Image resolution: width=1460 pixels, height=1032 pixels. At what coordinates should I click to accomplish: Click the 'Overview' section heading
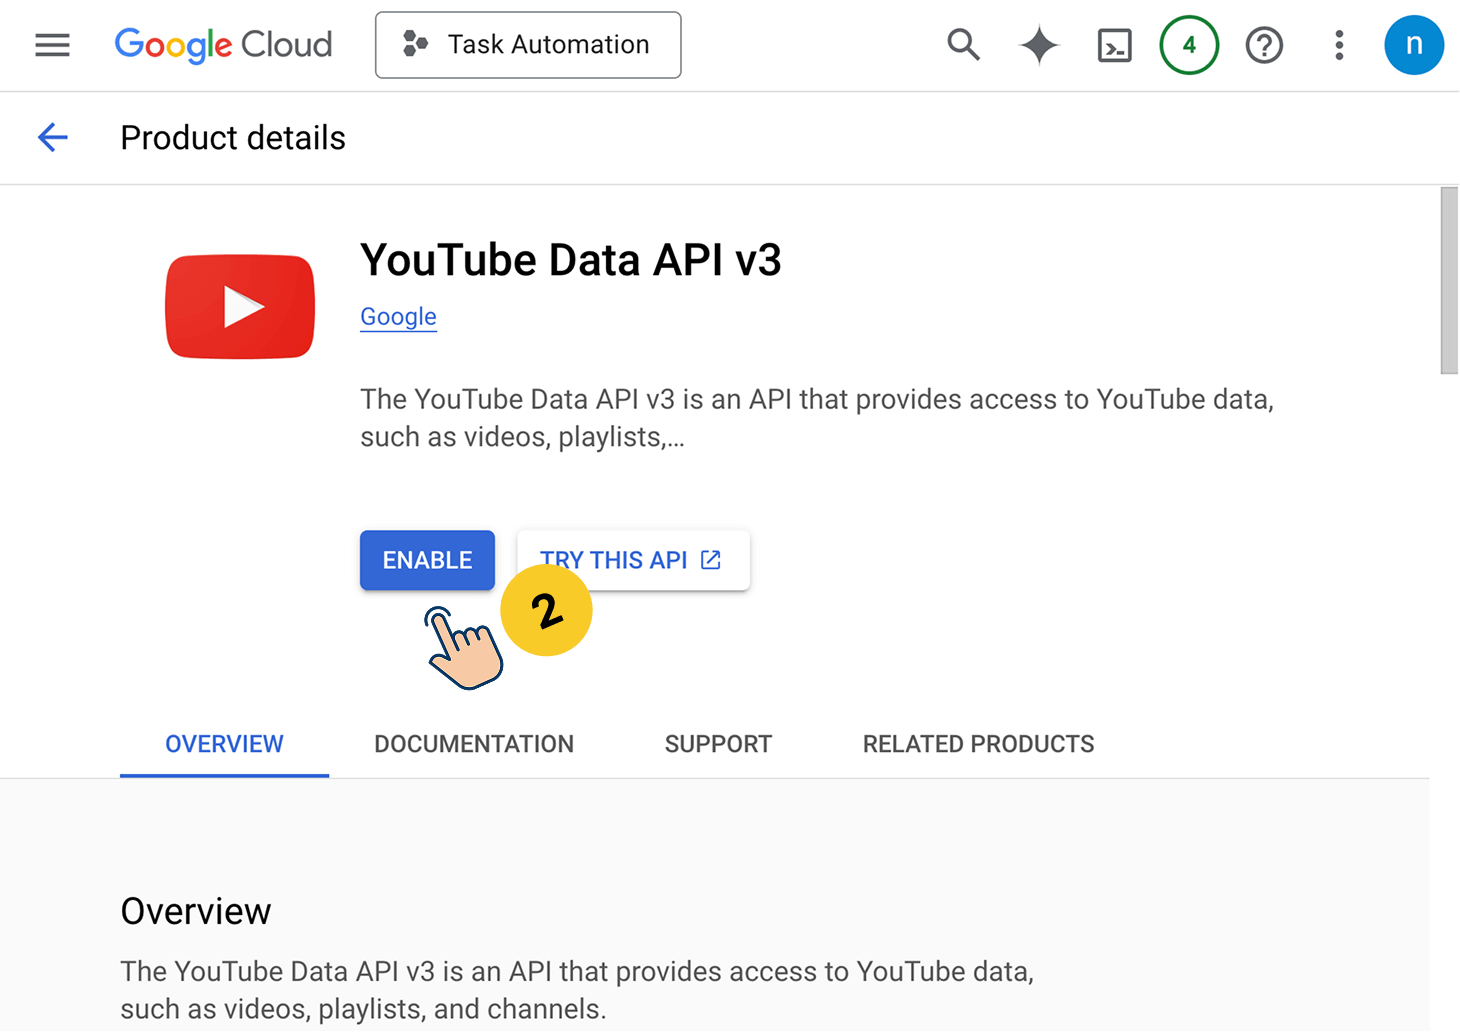[196, 911]
